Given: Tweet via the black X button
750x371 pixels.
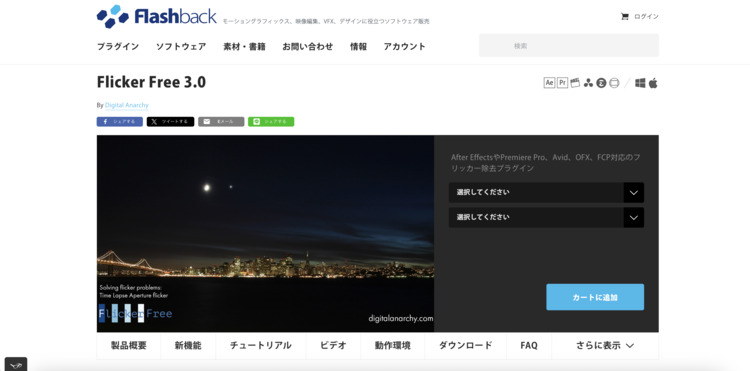Looking at the screenshot, I should coord(170,121).
